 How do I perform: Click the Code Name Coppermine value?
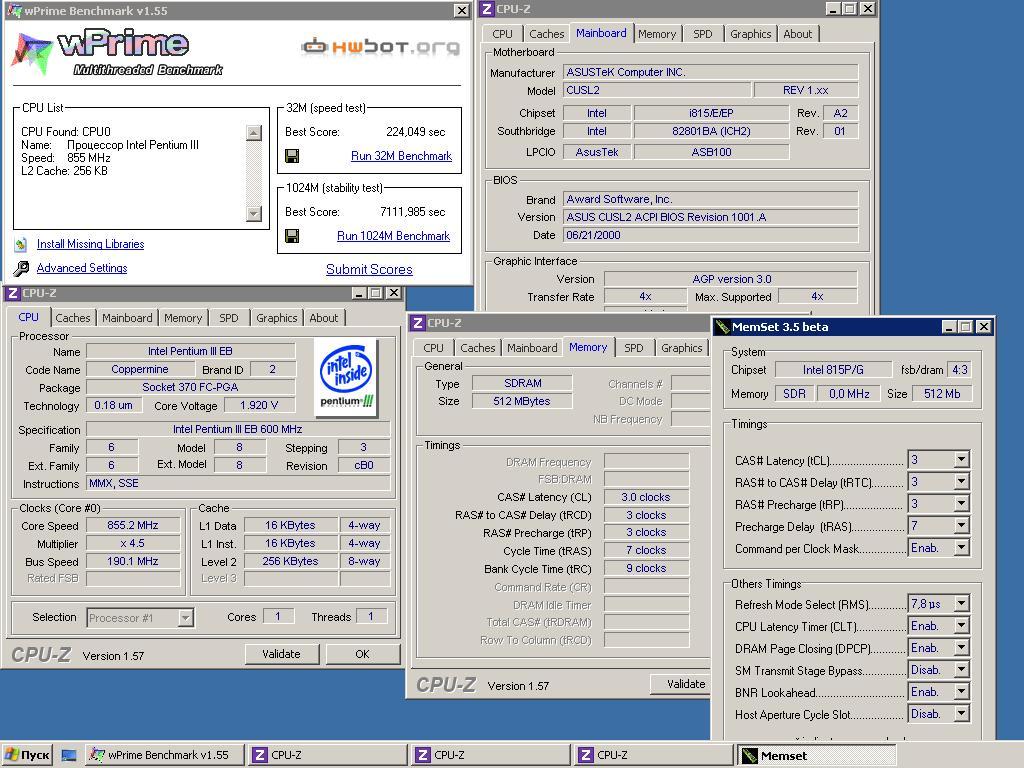[x=140, y=369]
